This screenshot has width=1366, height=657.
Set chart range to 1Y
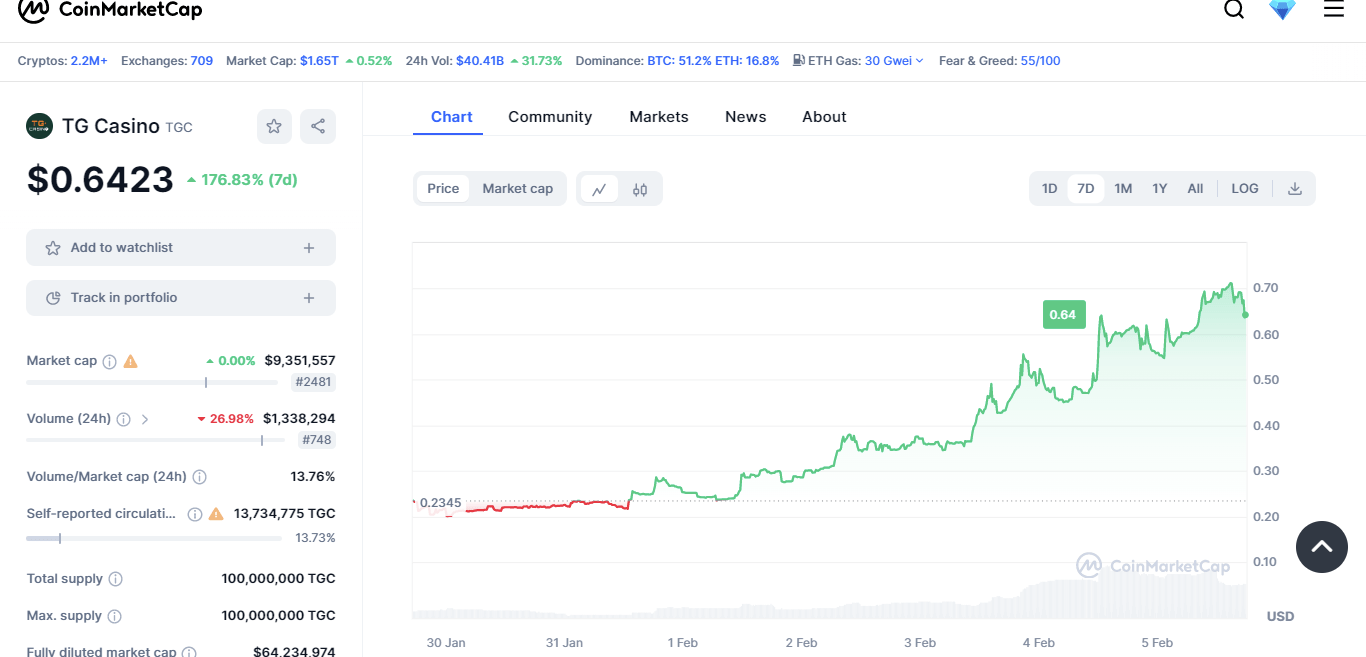pyautogui.click(x=1160, y=189)
